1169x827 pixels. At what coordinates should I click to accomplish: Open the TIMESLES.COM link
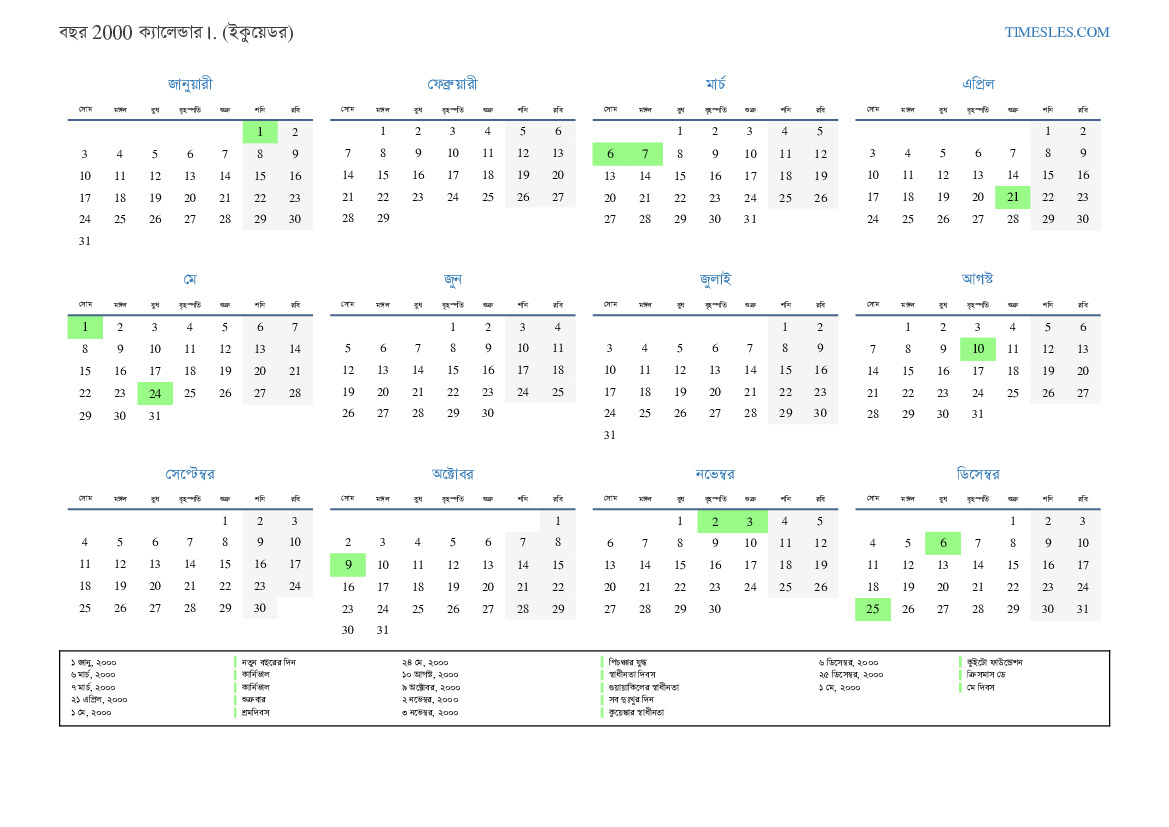pos(1057,32)
